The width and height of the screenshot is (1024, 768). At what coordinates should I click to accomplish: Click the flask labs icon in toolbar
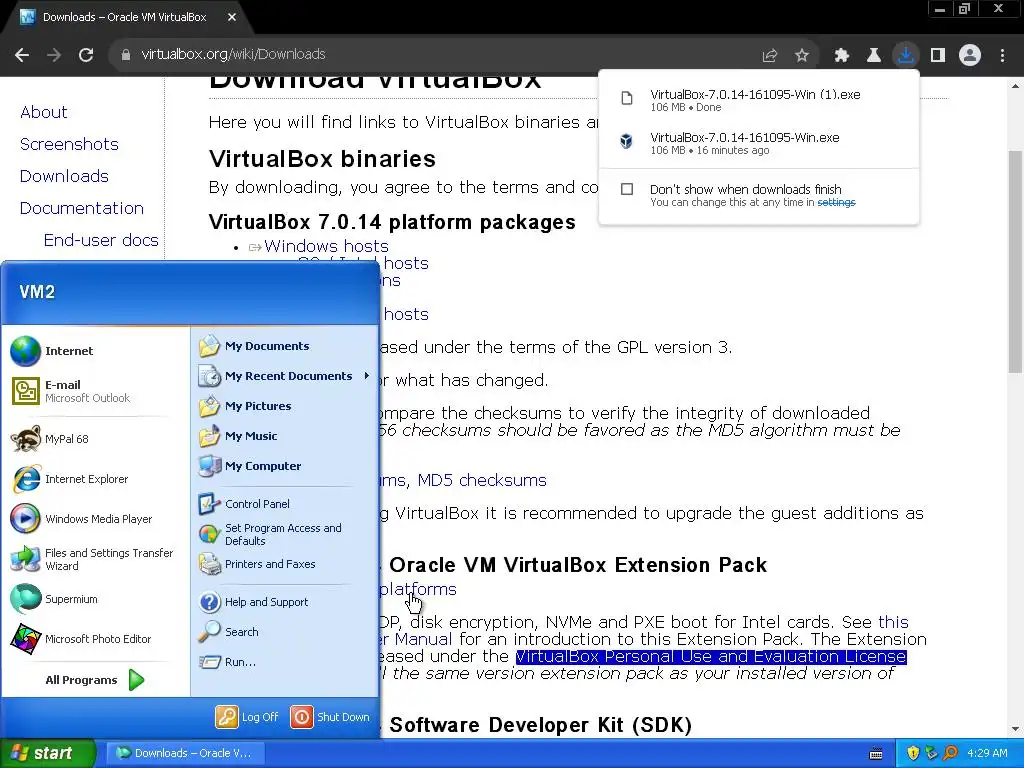(874, 56)
